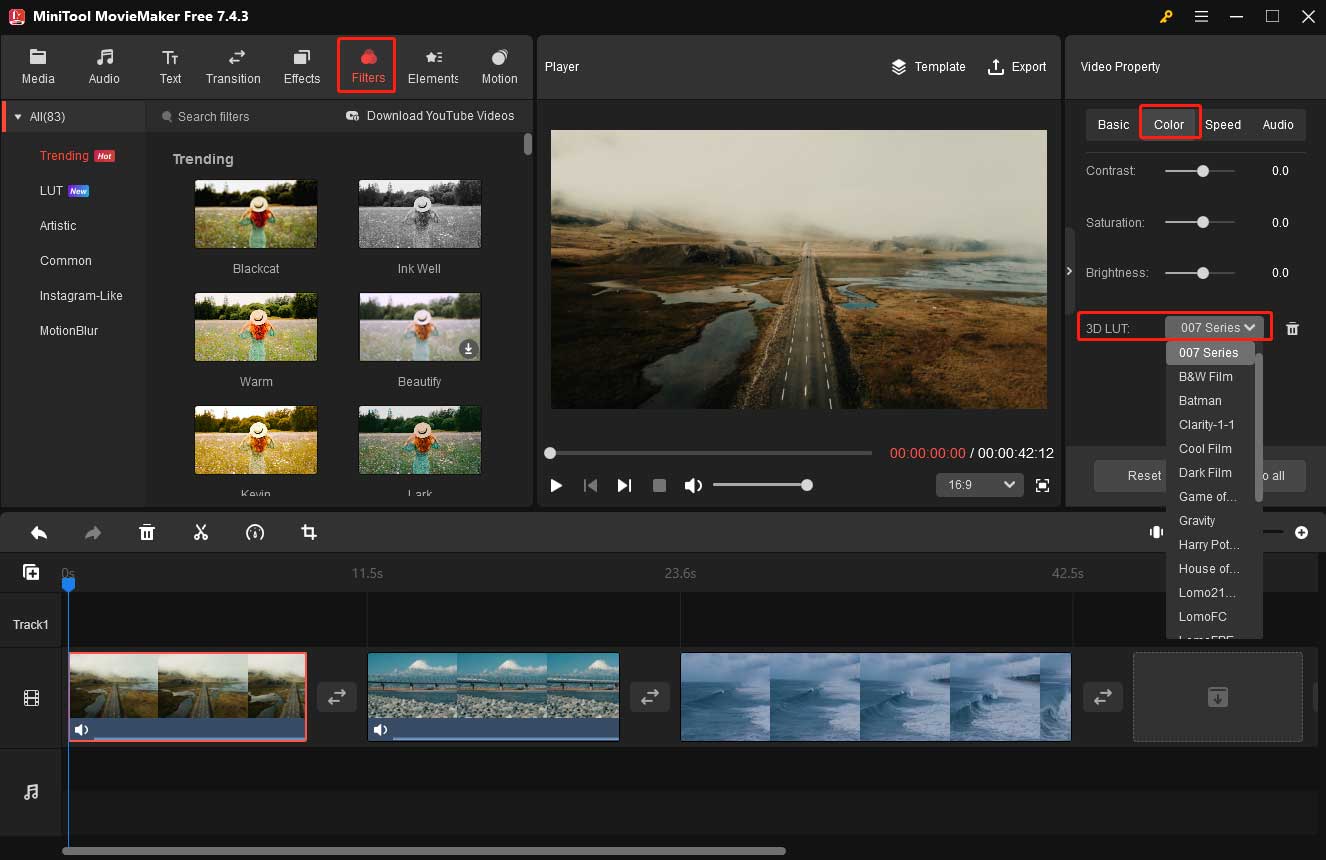Select the Common filter category
1326x860 pixels.
pos(66,261)
